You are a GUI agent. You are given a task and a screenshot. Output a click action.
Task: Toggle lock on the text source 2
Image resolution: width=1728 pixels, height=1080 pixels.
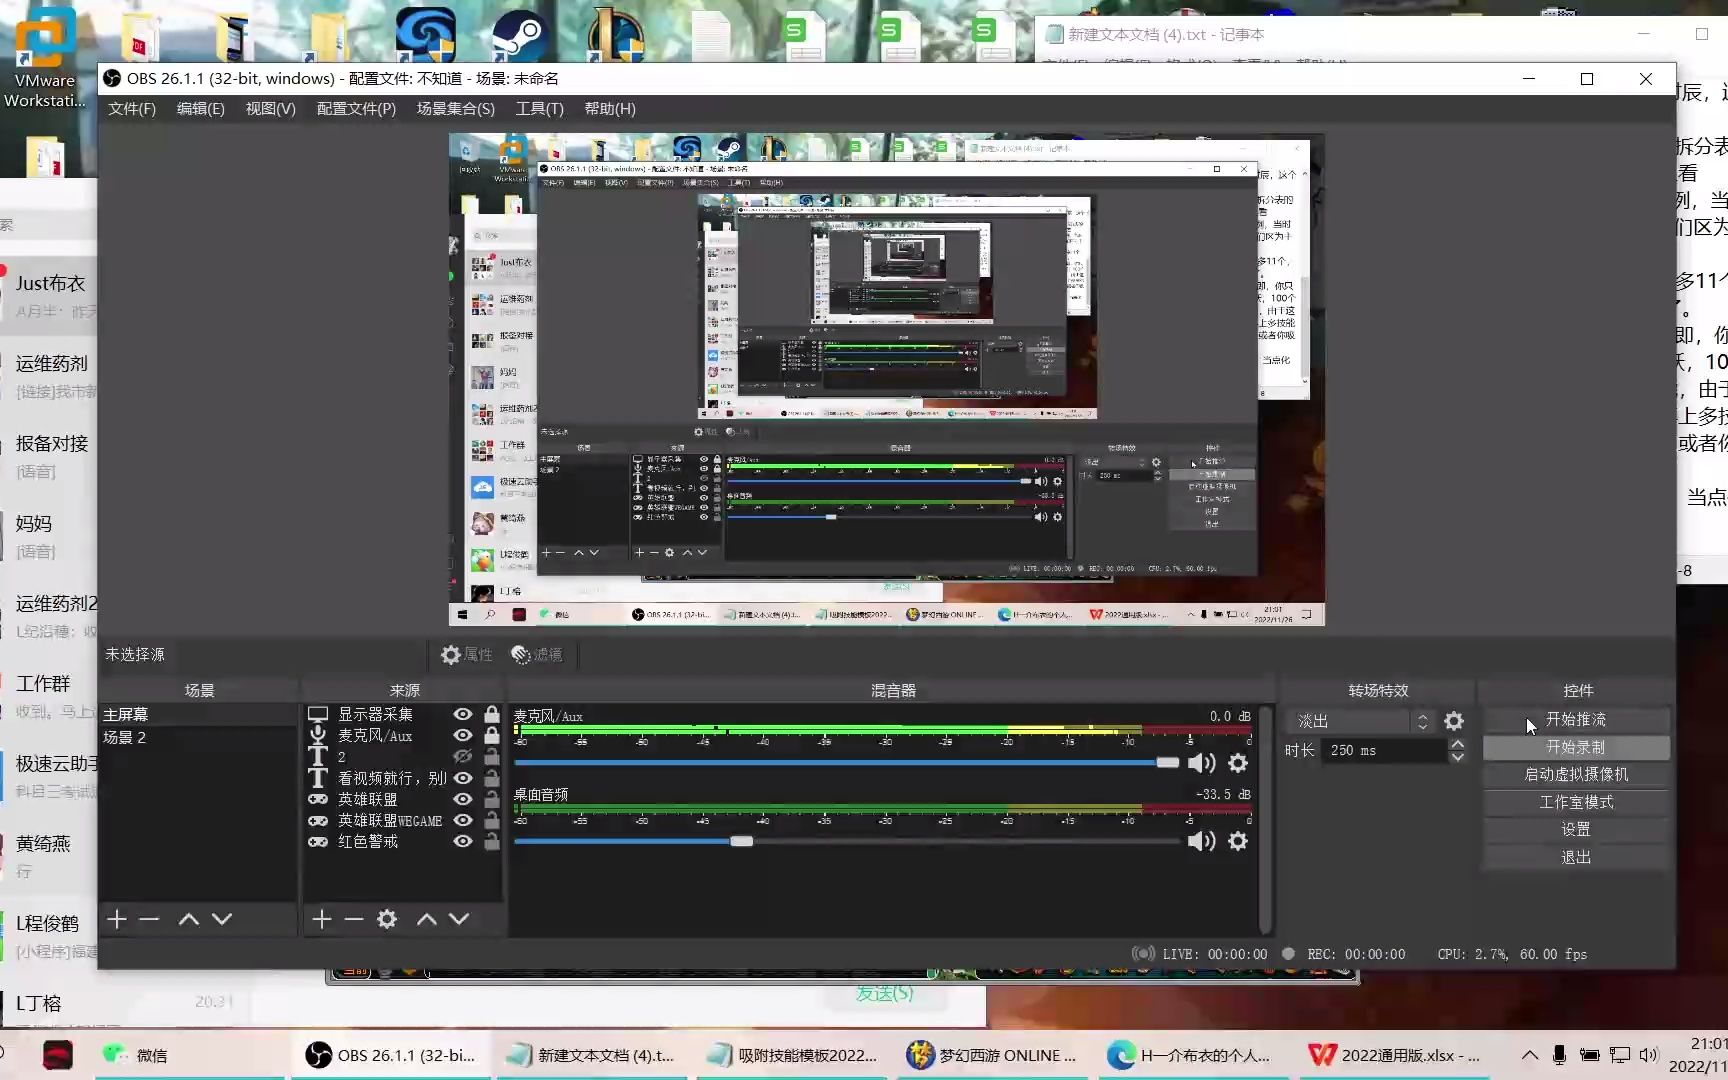492,757
